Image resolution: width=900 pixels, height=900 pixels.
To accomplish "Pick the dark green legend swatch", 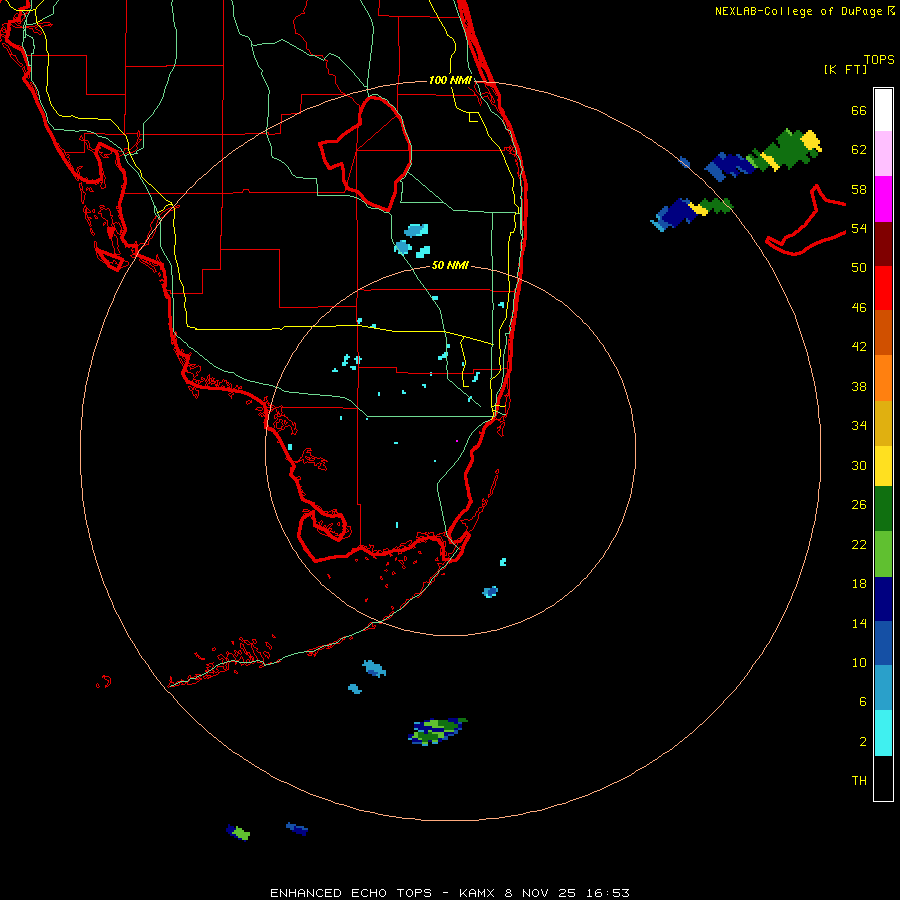I will 883,509.
